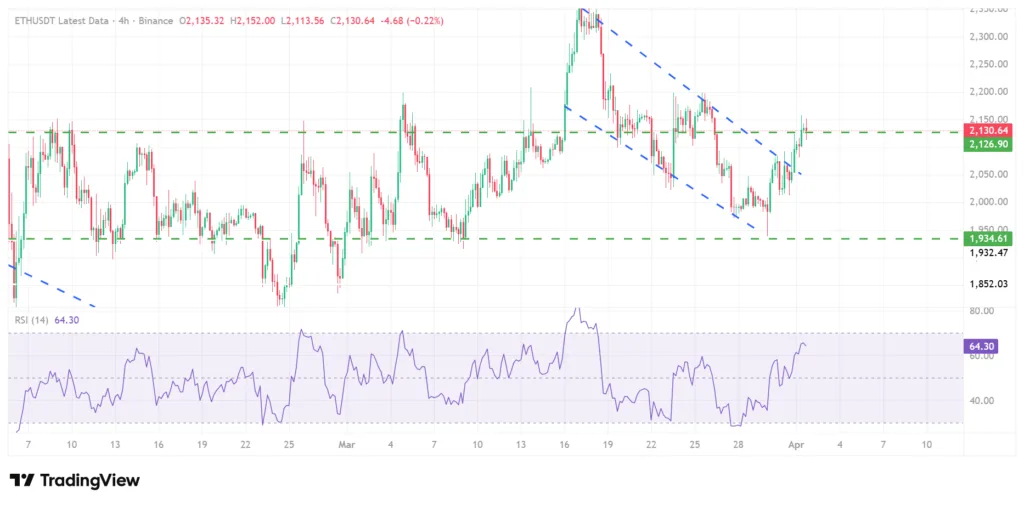Select the green 2,126.90 price tag
The height and width of the screenshot is (505, 1024).
pos(986,145)
